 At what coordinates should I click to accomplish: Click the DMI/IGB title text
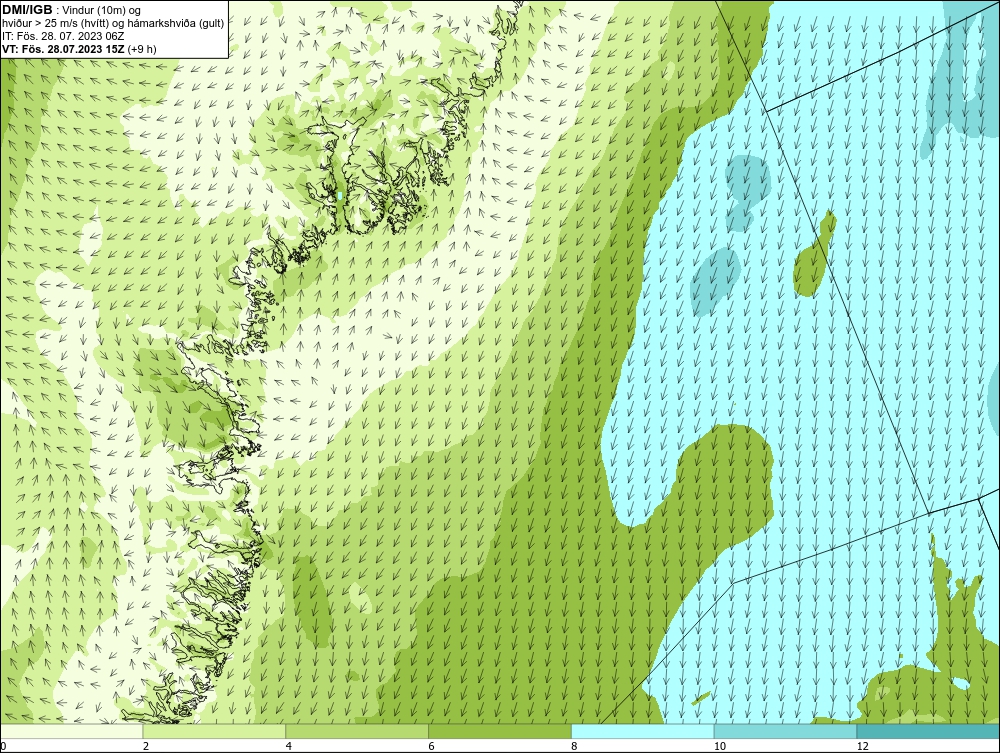(x=27, y=10)
